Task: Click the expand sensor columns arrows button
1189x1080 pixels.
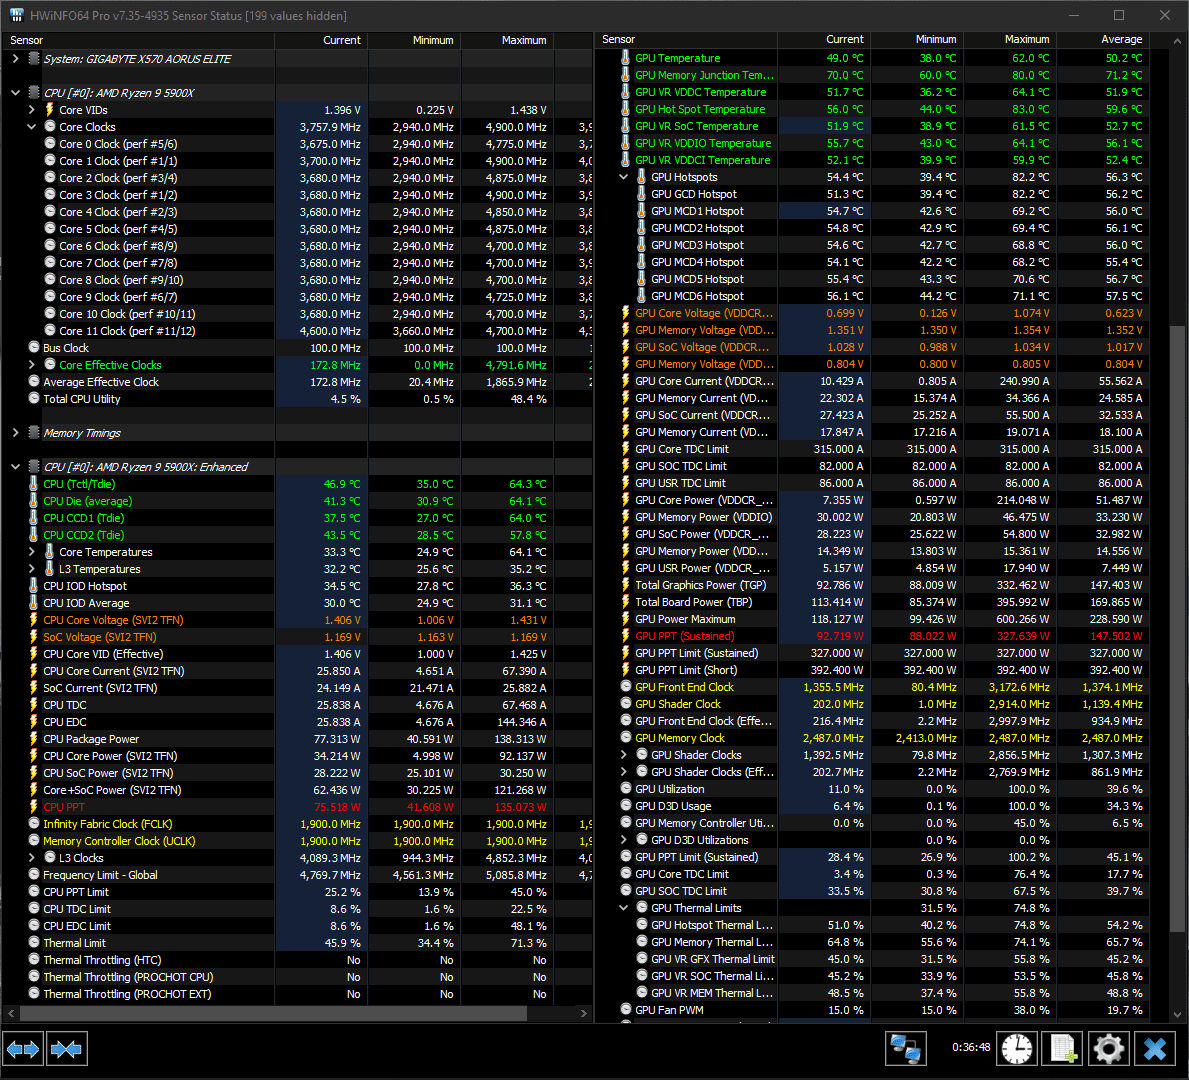Action: coord(24,1050)
